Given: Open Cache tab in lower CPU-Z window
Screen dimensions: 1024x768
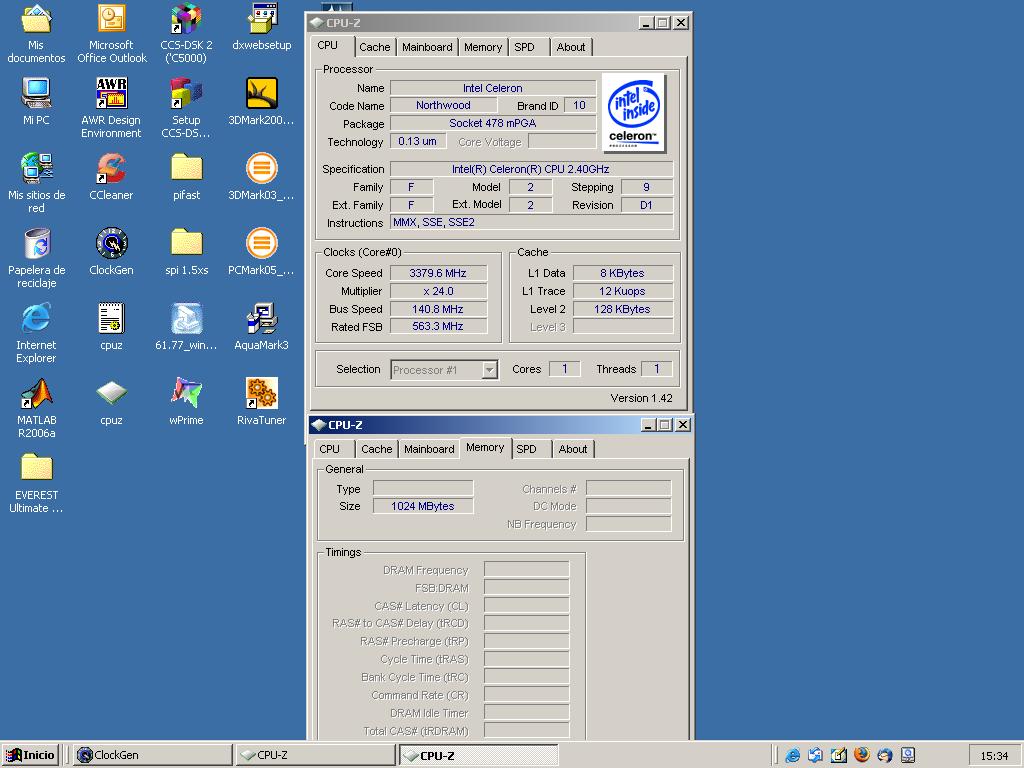Looking at the screenshot, I should coord(376,449).
